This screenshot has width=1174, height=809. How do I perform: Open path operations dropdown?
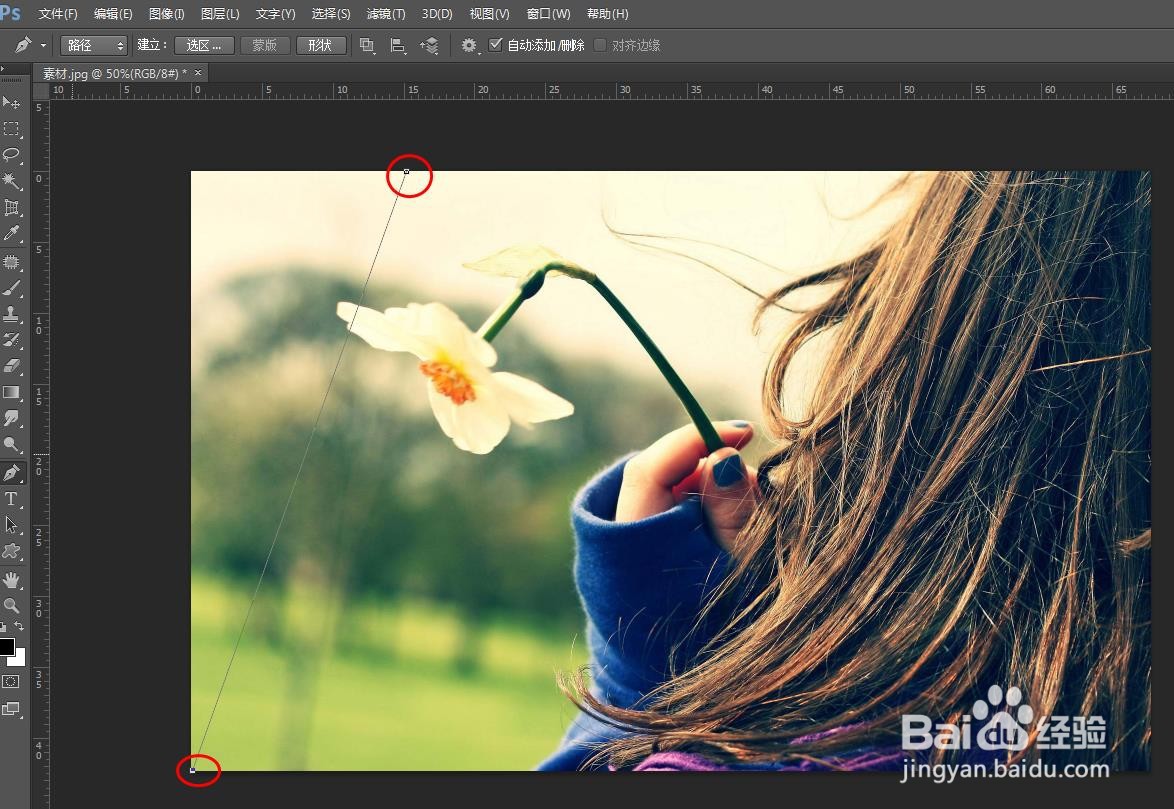[367, 46]
